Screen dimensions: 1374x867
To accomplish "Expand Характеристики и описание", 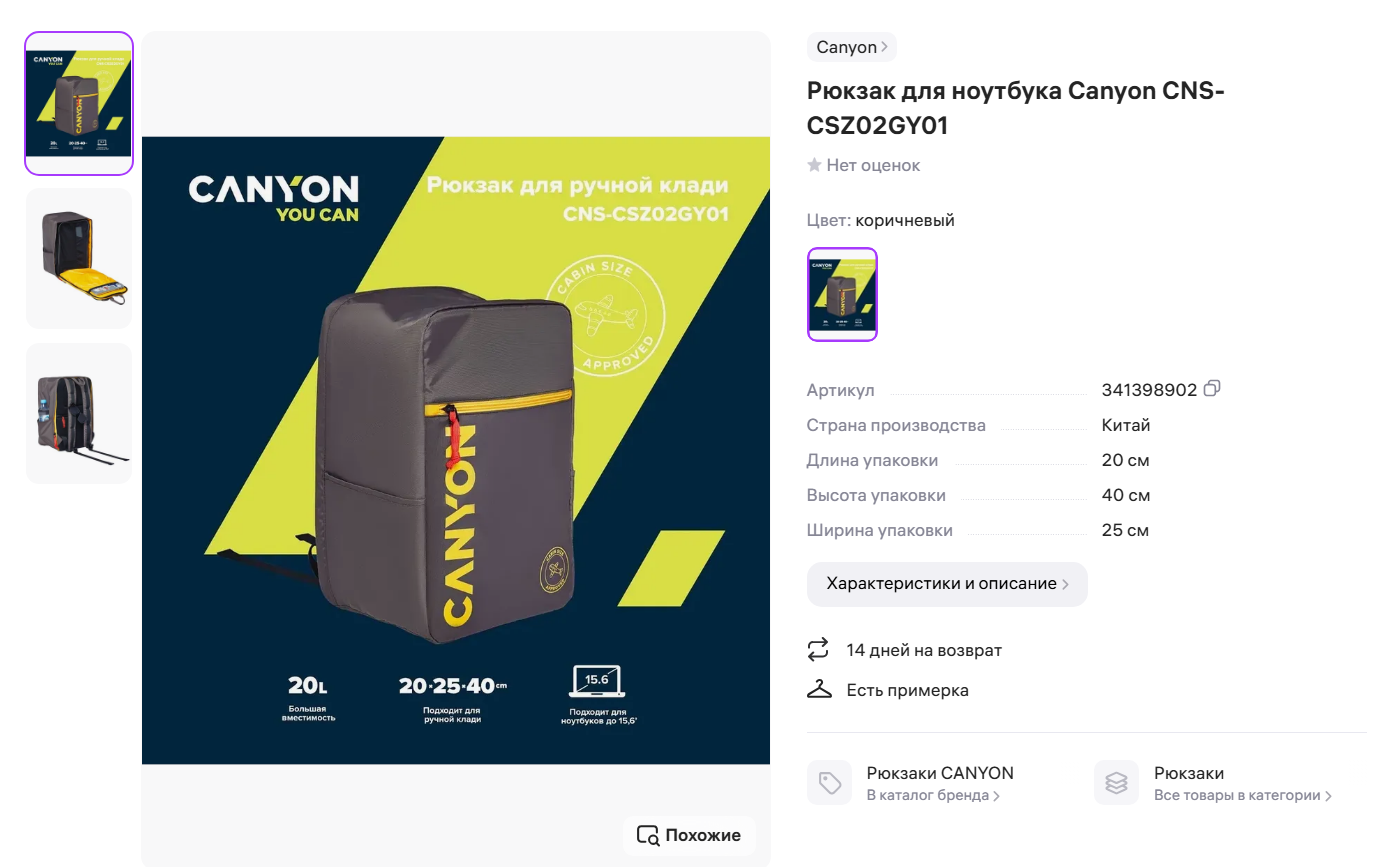I will pyautogui.click(x=947, y=584).
